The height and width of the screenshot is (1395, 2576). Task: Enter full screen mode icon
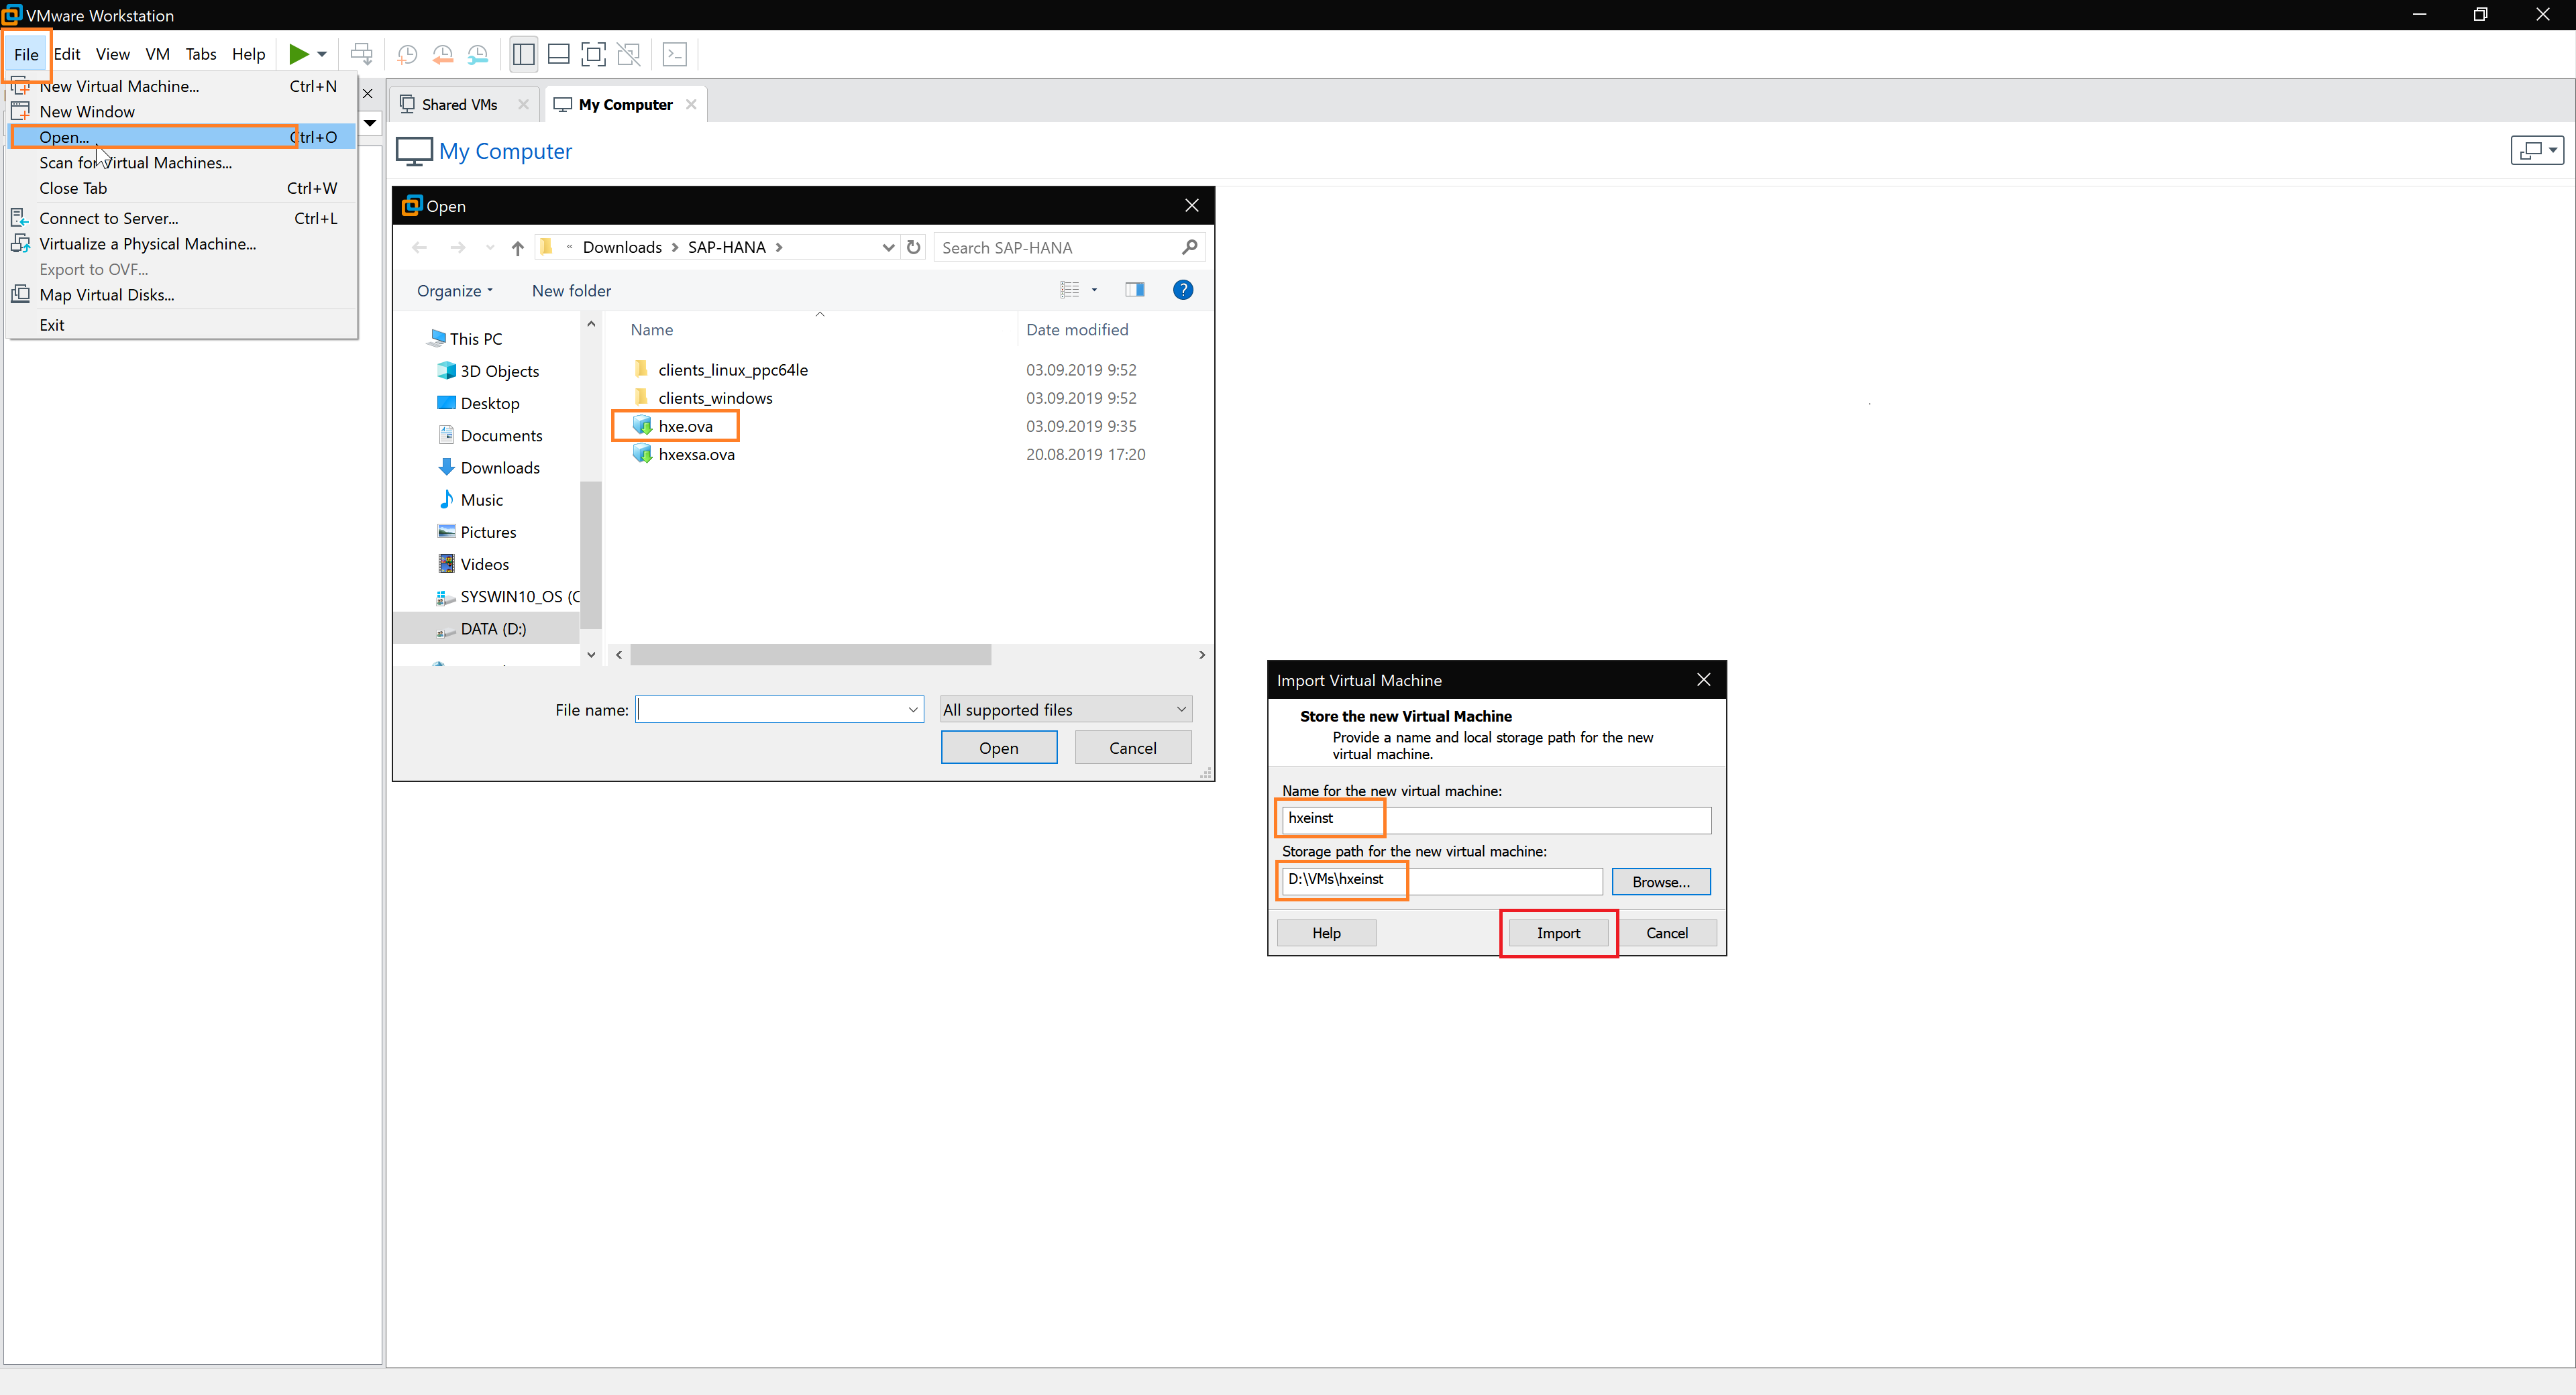(x=594, y=54)
